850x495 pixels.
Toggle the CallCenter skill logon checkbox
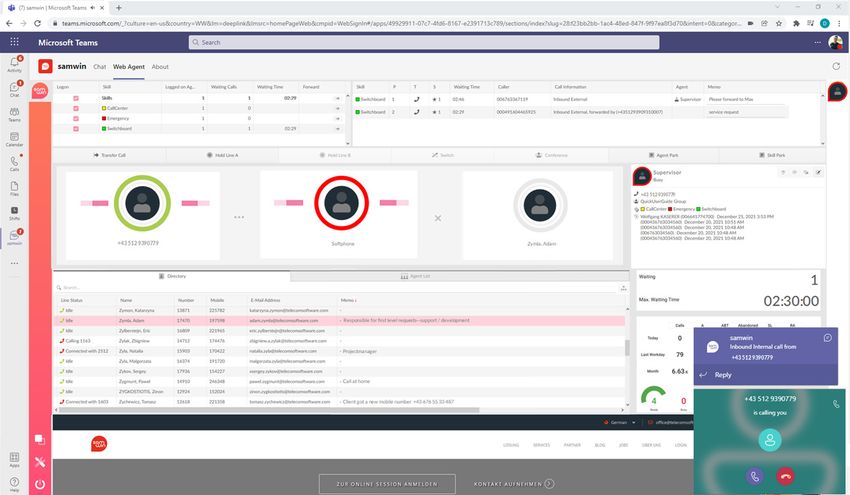[76, 108]
